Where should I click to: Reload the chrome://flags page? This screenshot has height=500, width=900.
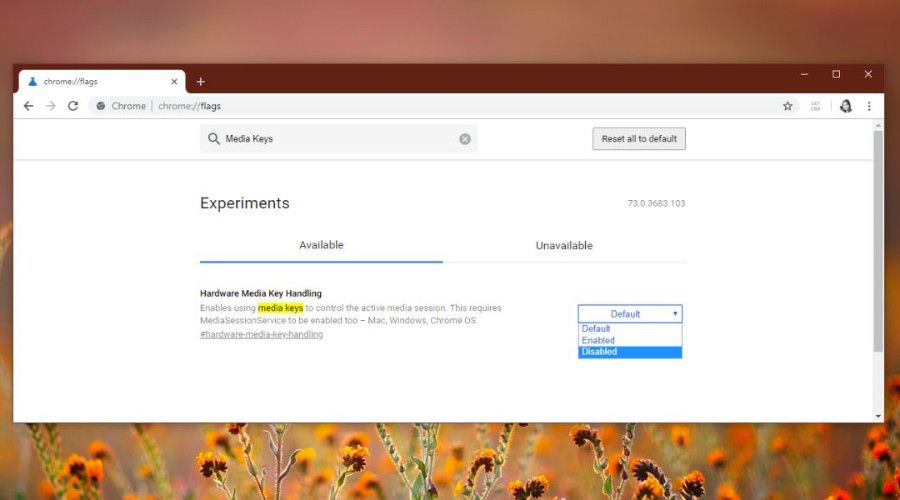pyautogui.click(x=73, y=106)
